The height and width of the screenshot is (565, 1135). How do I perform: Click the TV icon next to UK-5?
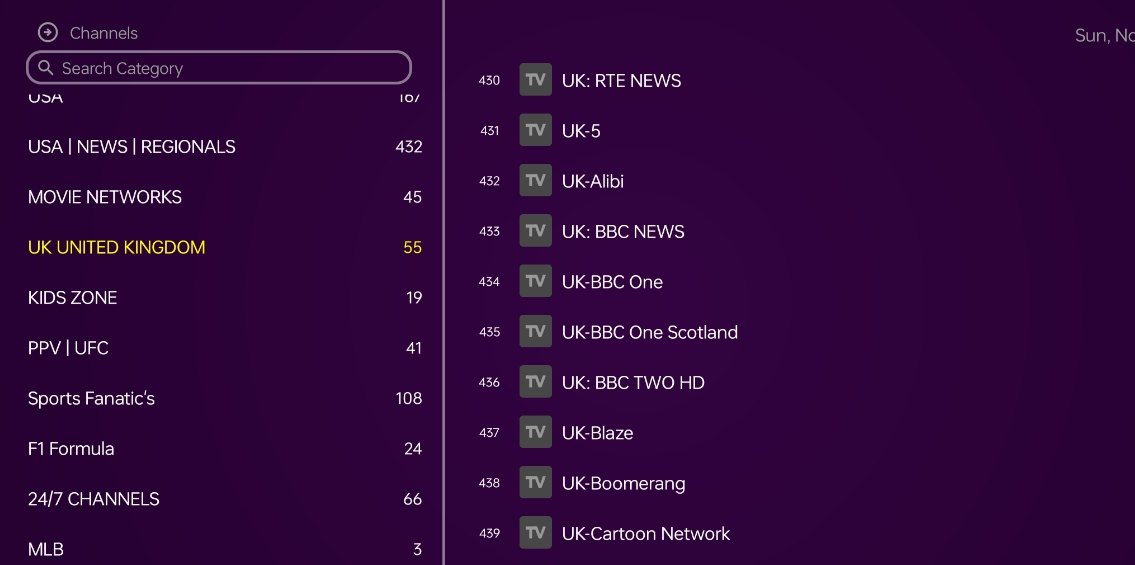click(x=536, y=130)
